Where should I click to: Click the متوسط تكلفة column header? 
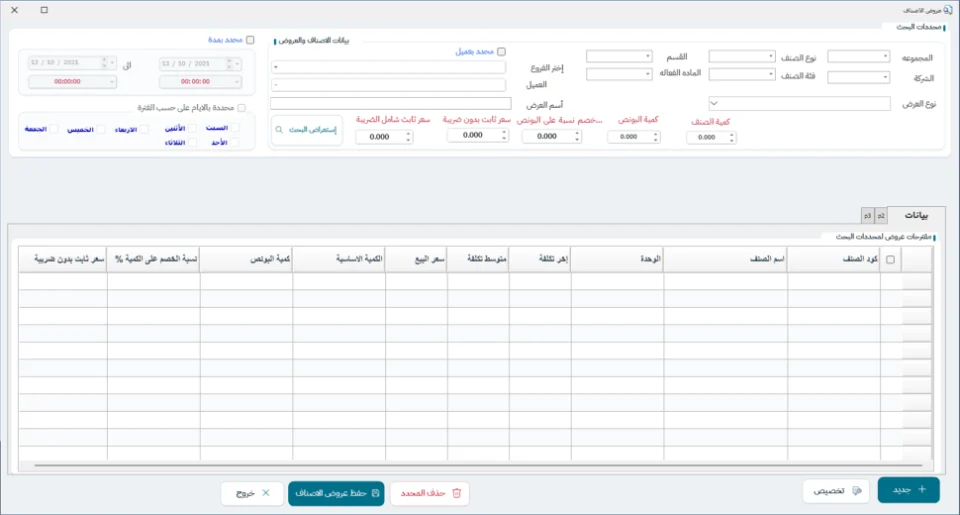[478, 259]
